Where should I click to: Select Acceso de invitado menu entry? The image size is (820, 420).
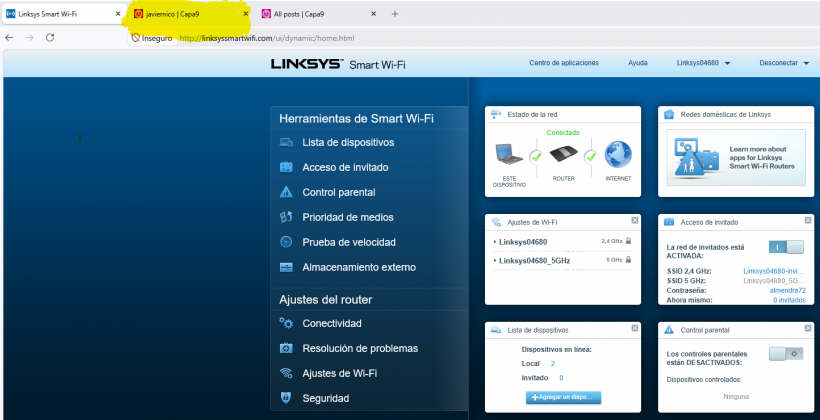(345, 167)
